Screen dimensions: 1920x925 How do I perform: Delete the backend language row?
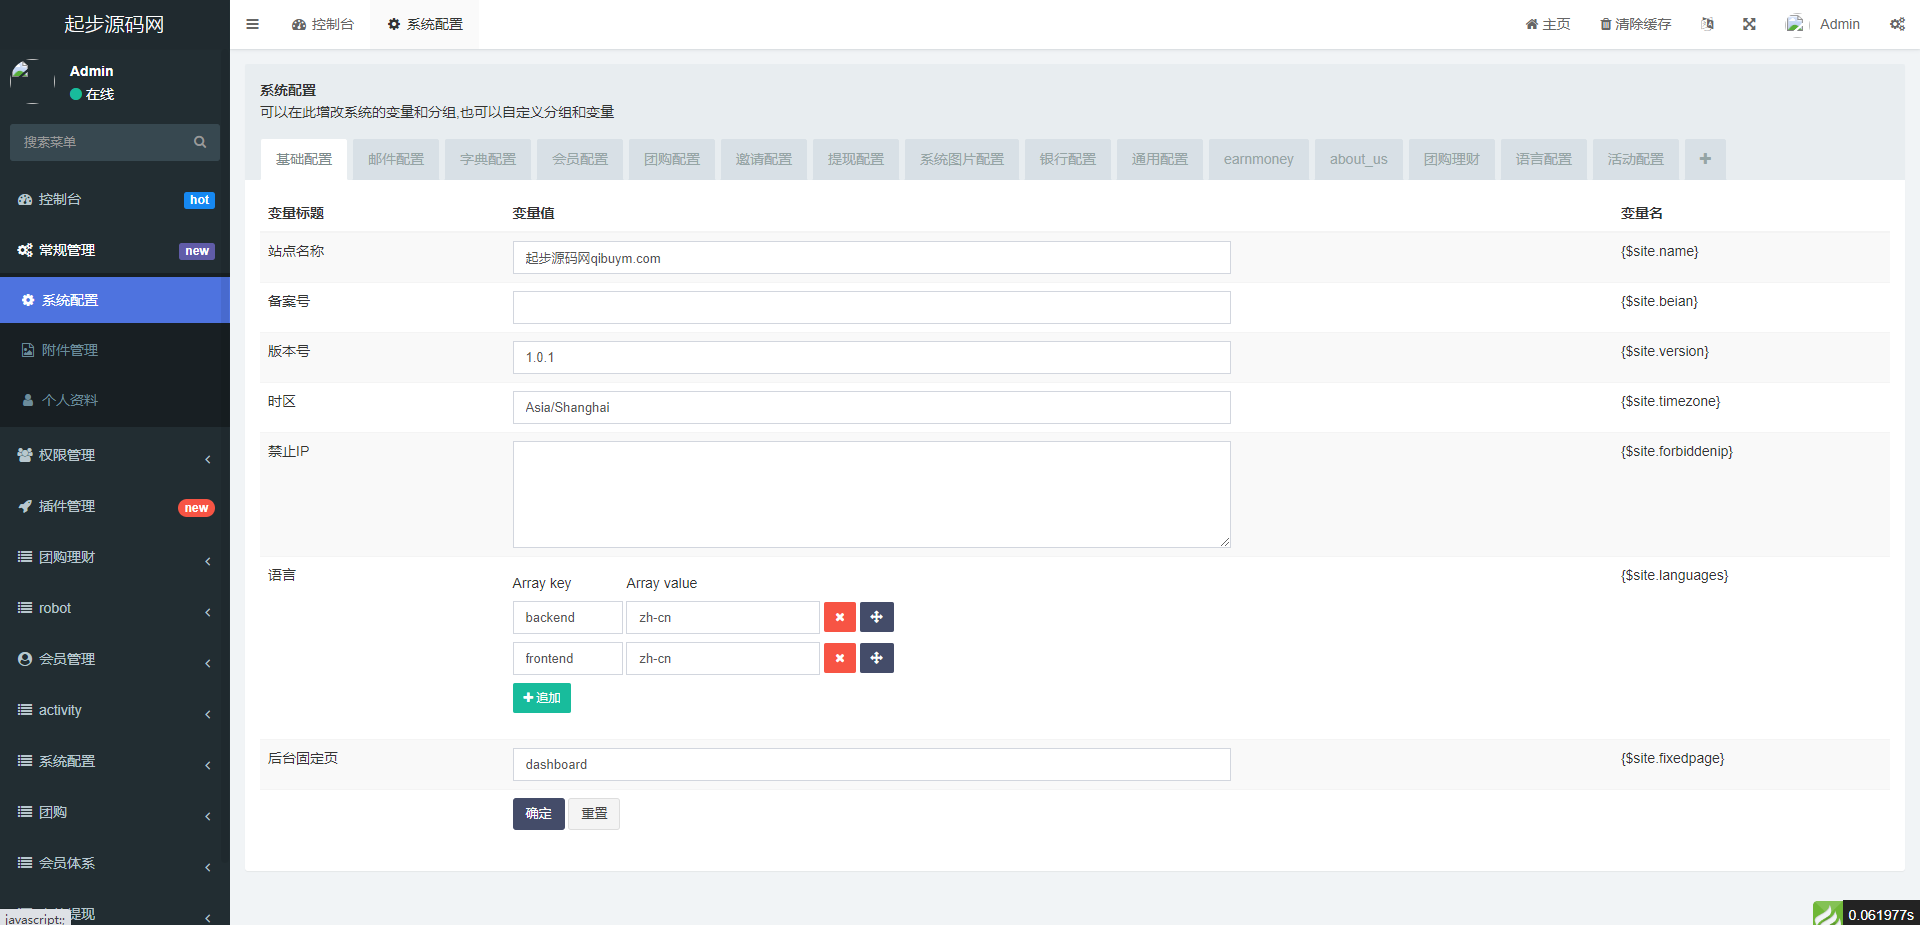pyautogui.click(x=839, y=618)
